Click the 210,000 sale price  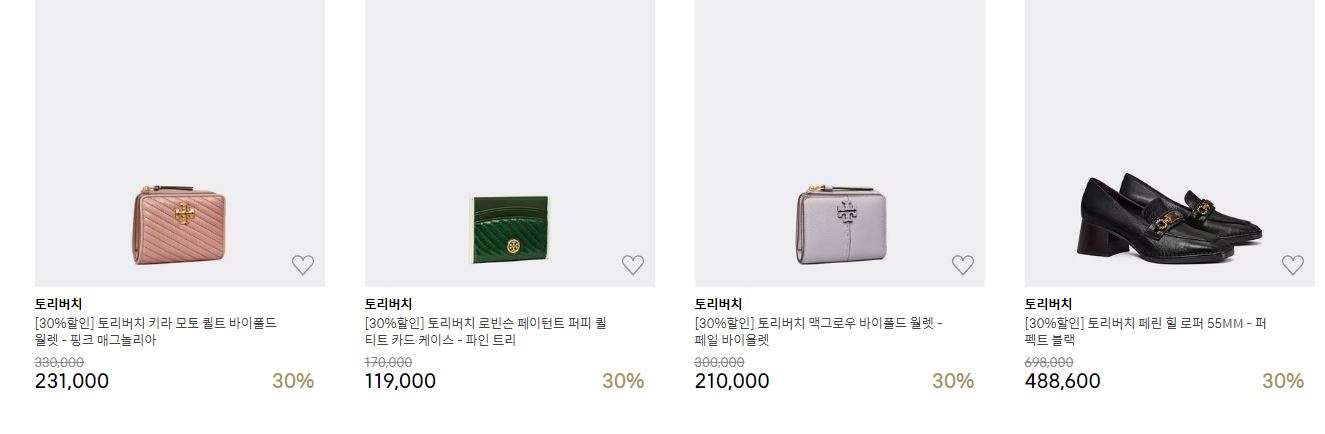732,381
